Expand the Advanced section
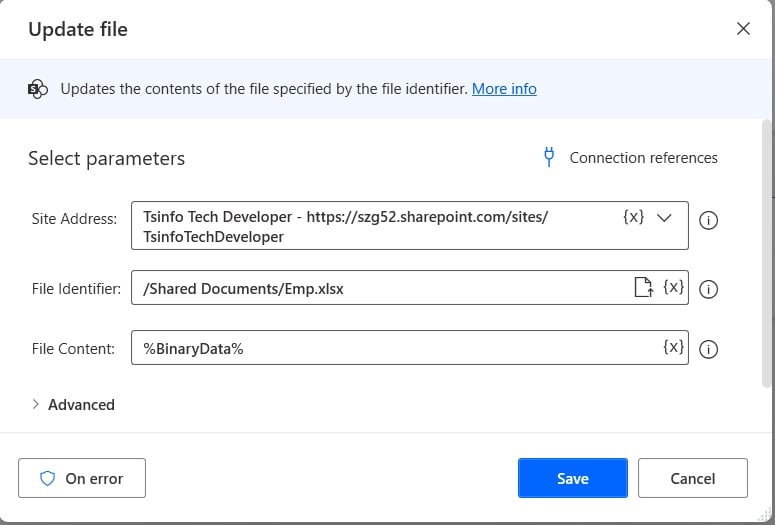775x525 pixels. click(73, 404)
